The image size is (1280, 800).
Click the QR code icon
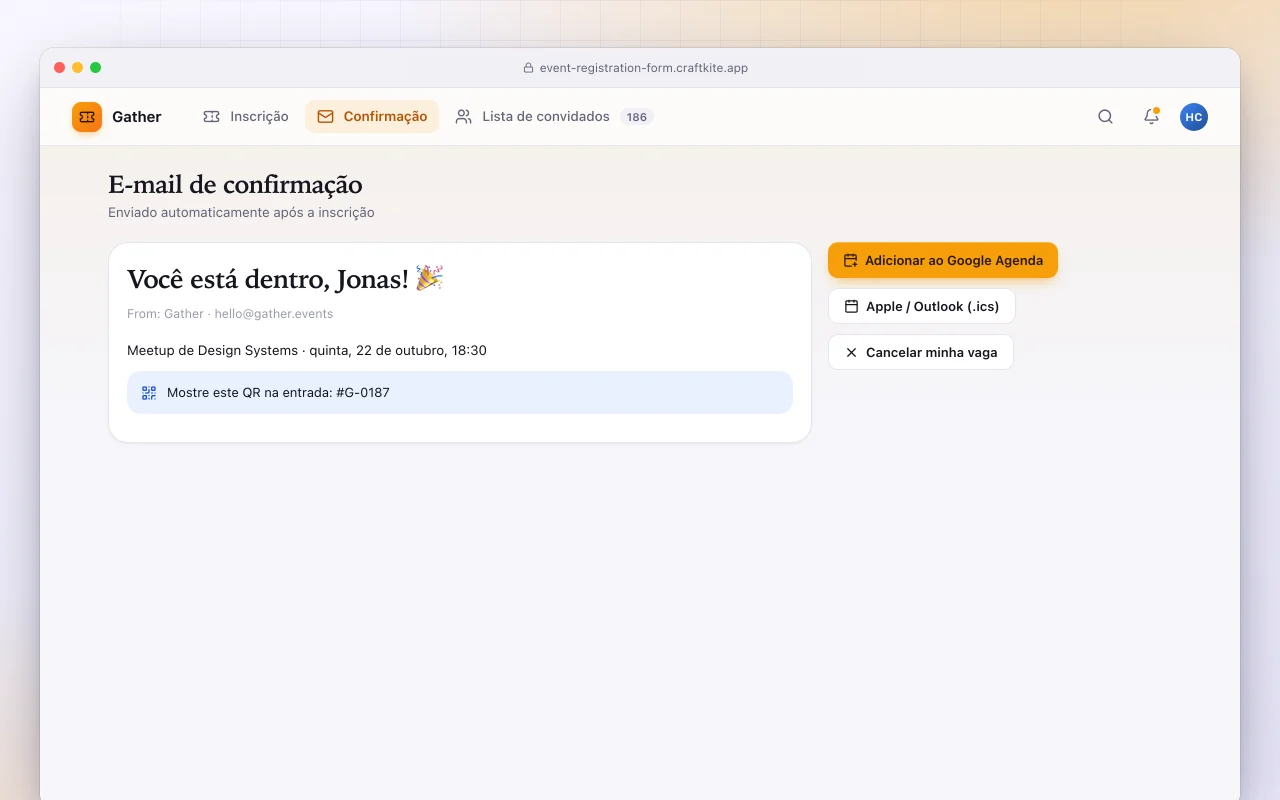[x=149, y=393]
